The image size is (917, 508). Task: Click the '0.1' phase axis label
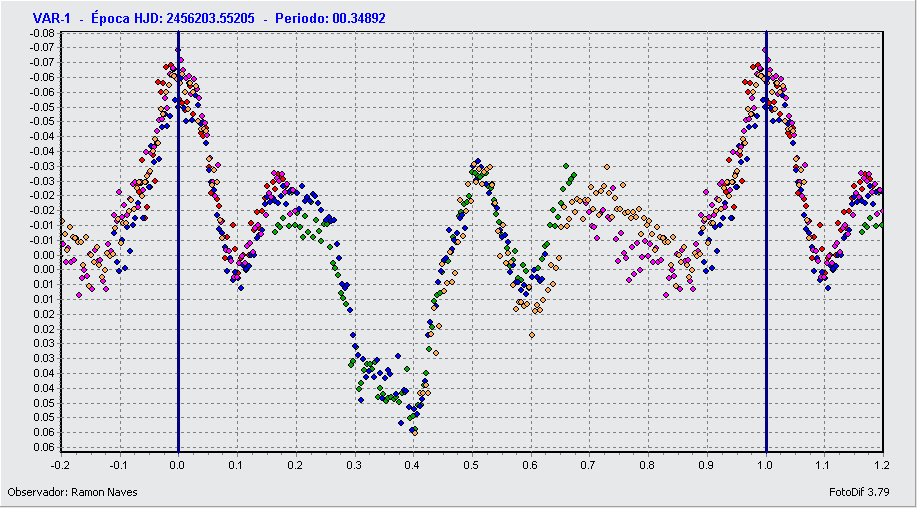pyautogui.click(x=236, y=465)
